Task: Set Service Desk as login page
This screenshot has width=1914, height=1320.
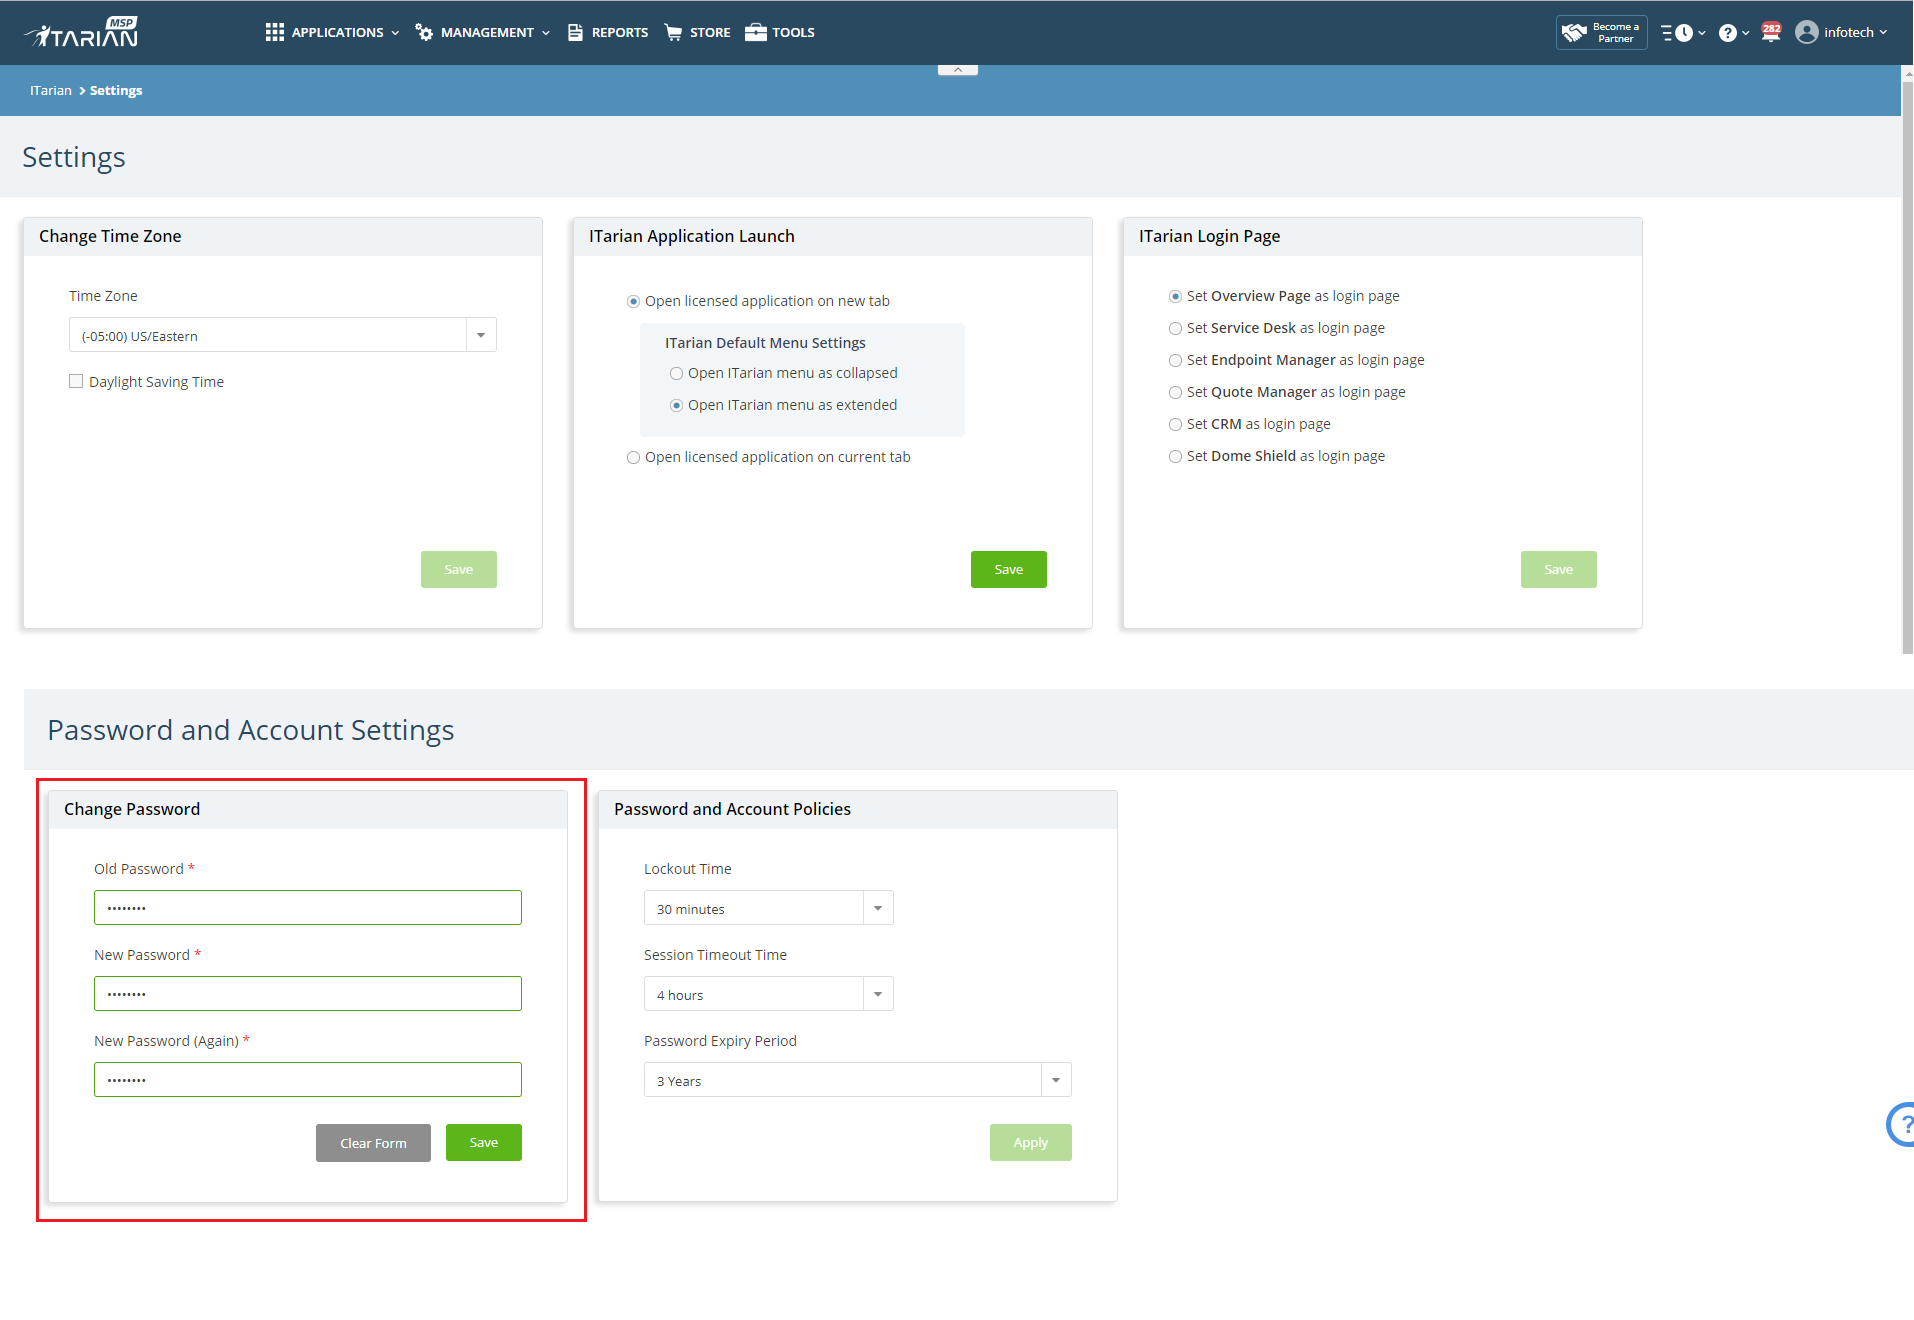Action: pos(1175,328)
